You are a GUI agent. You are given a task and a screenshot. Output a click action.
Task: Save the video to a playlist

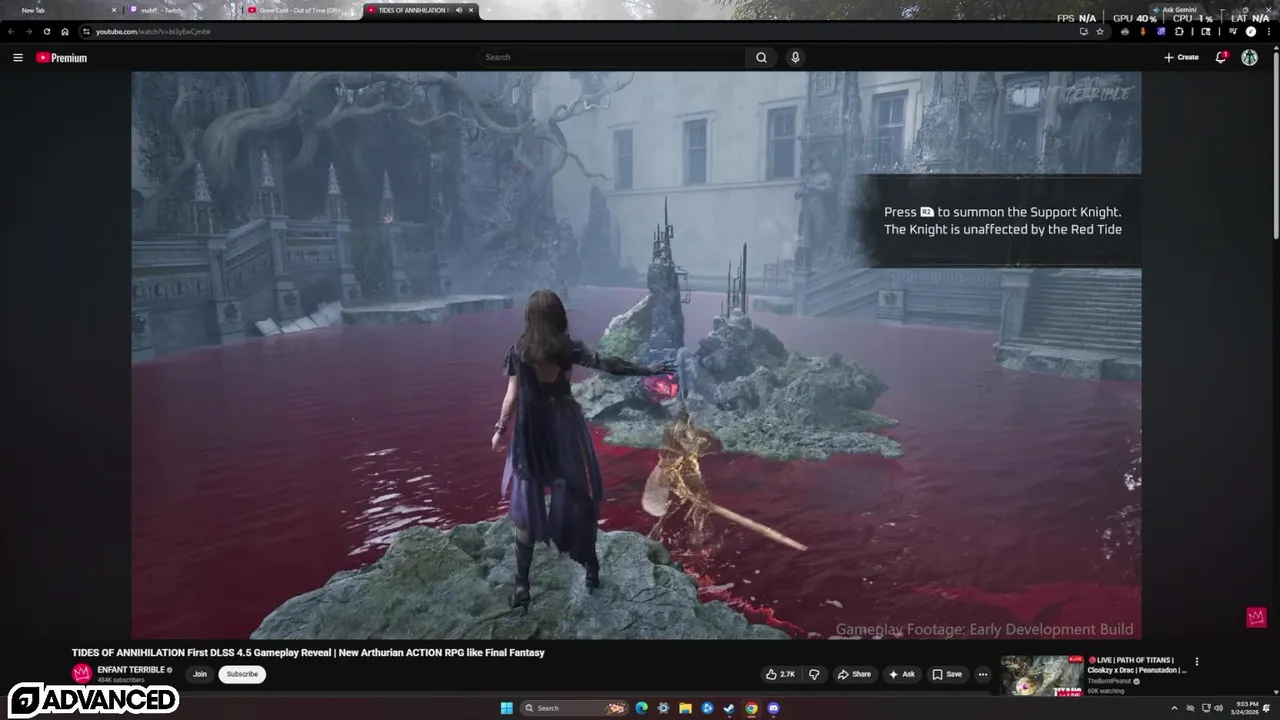click(947, 674)
